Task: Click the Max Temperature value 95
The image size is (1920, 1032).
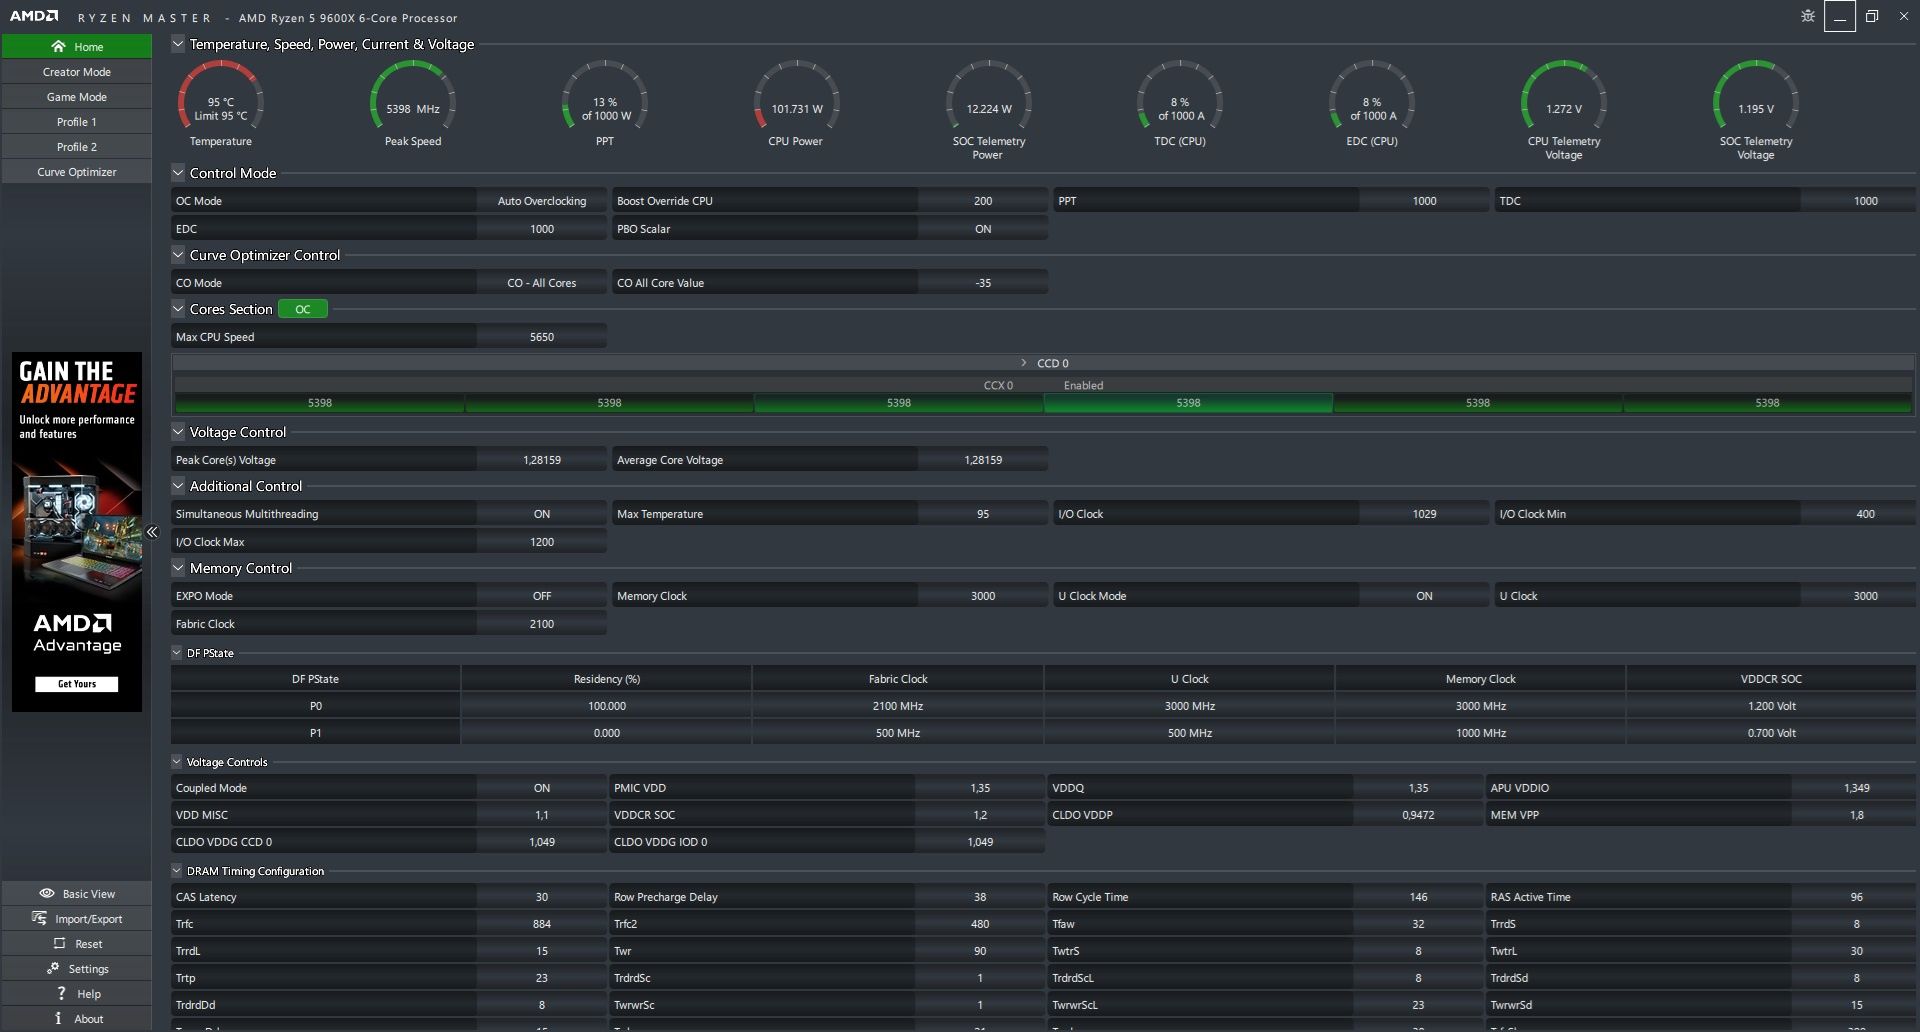Action: [983, 514]
